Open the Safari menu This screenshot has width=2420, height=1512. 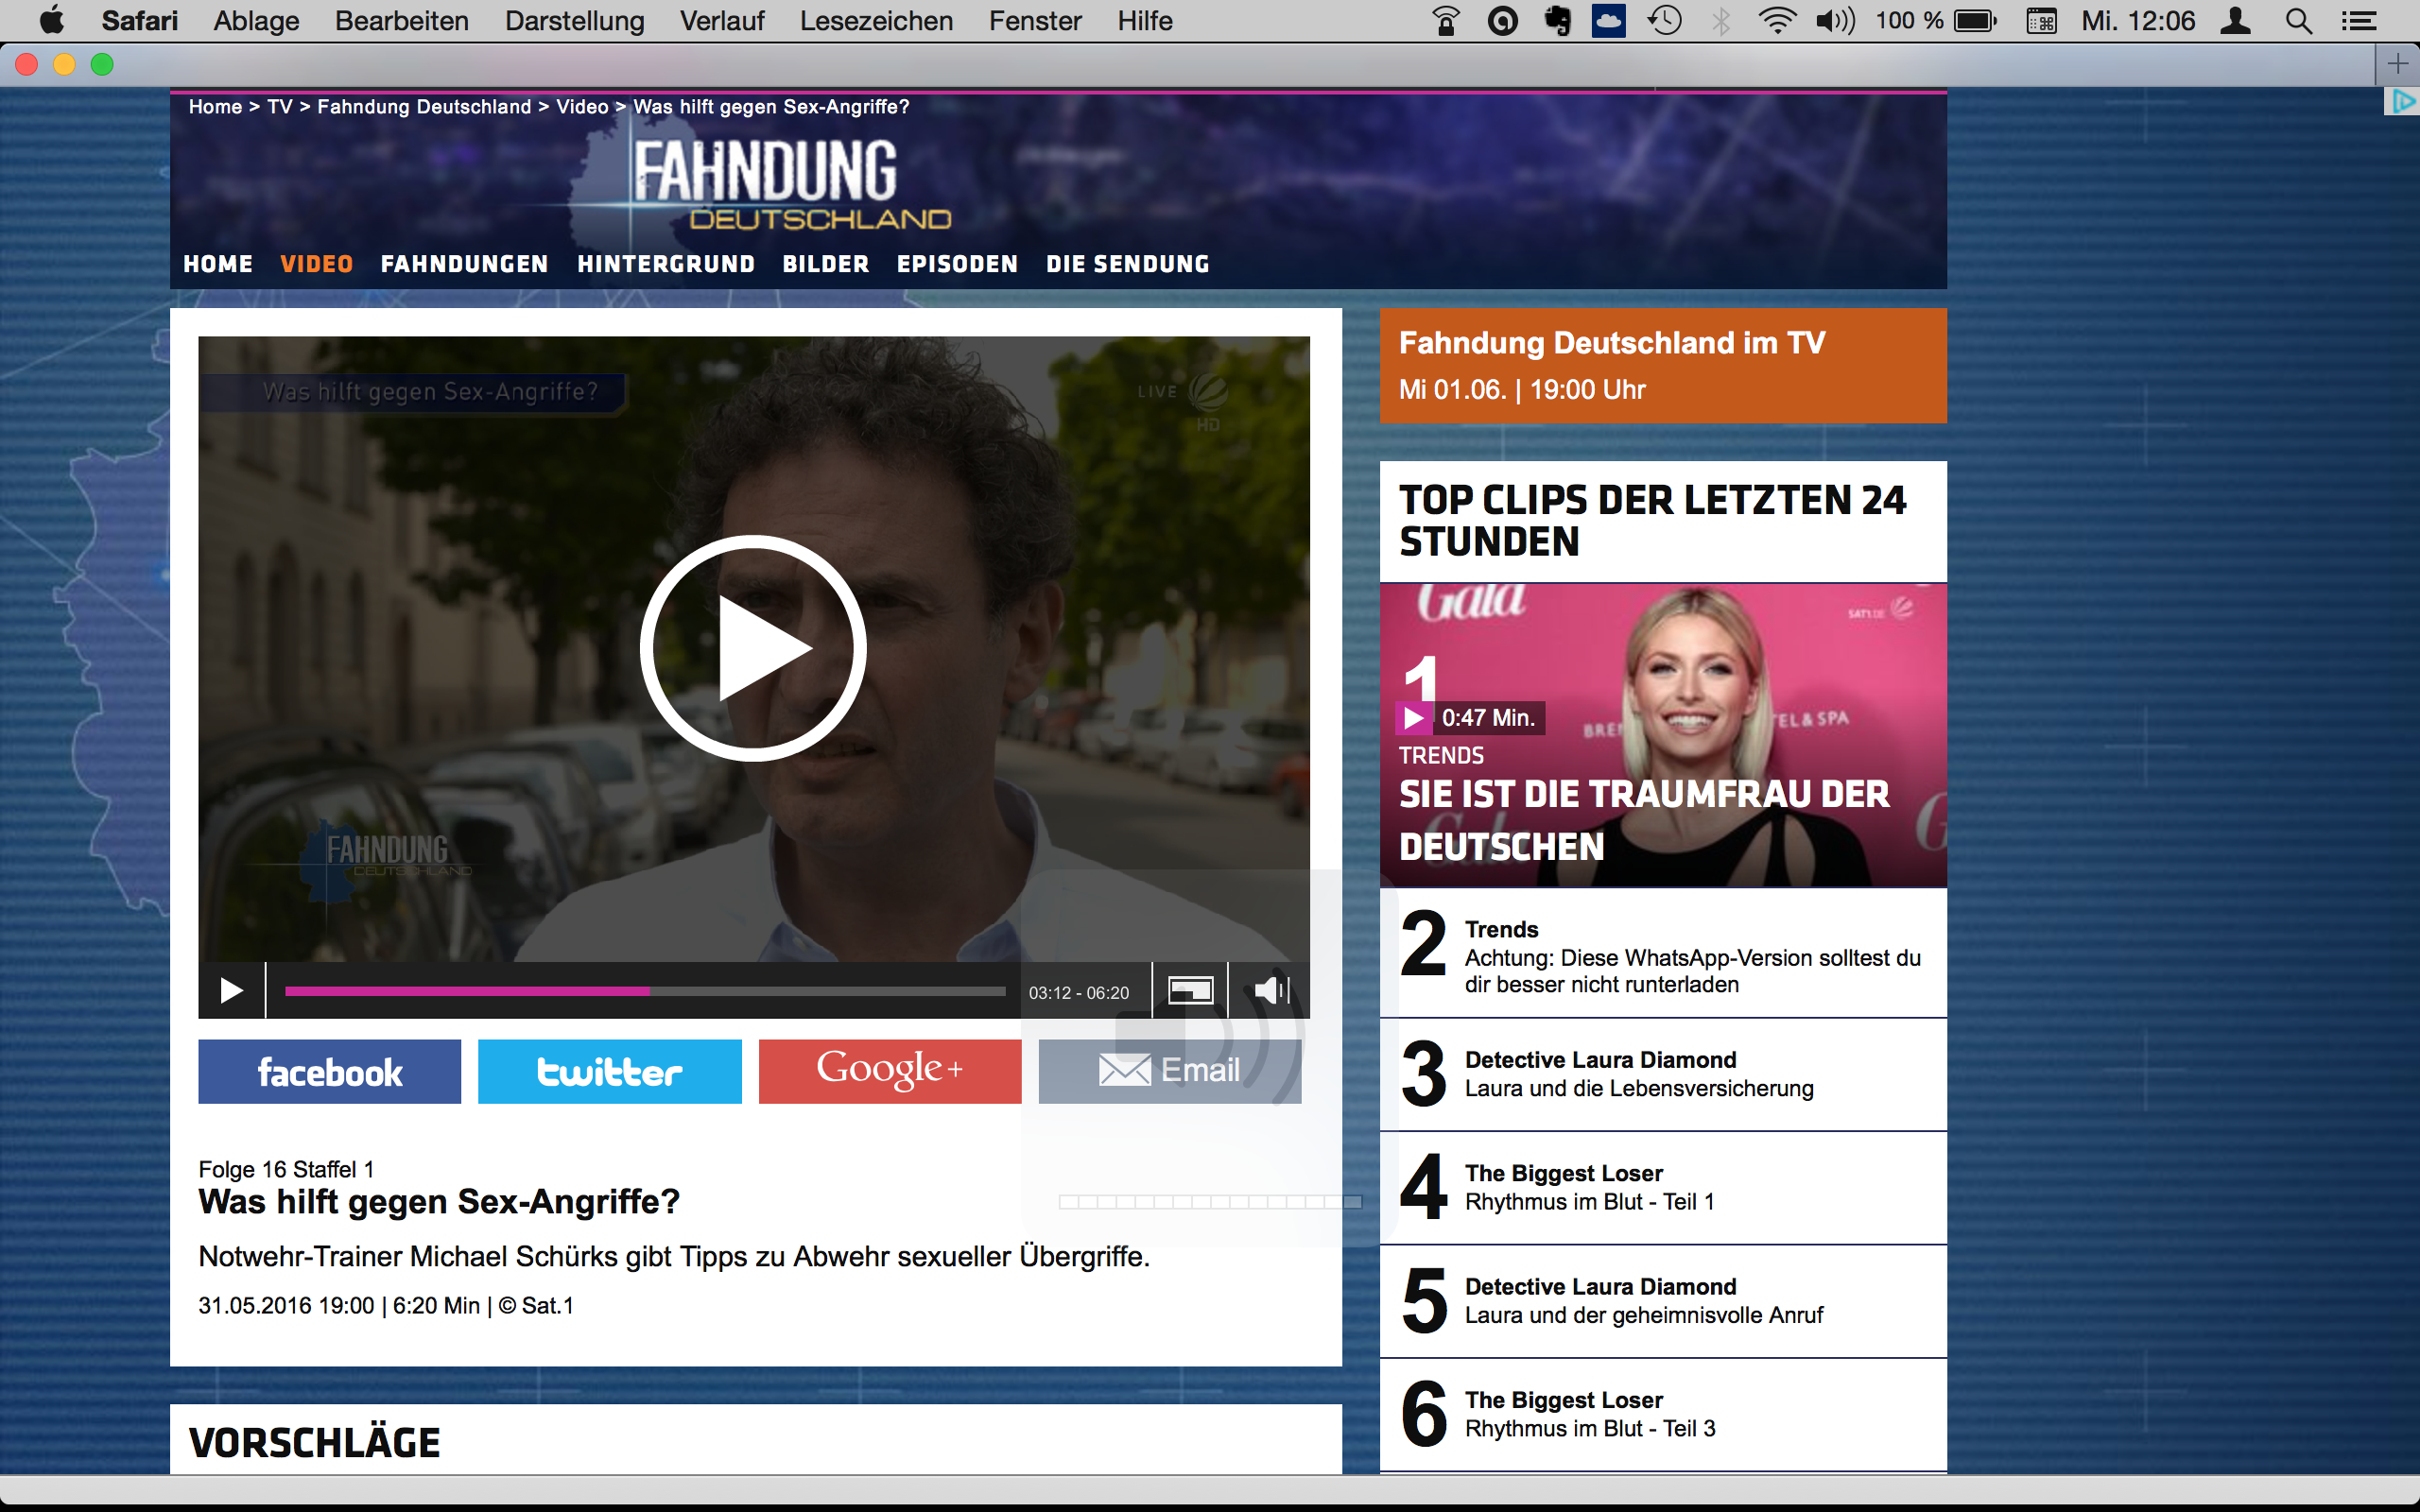(x=139, y=21)
